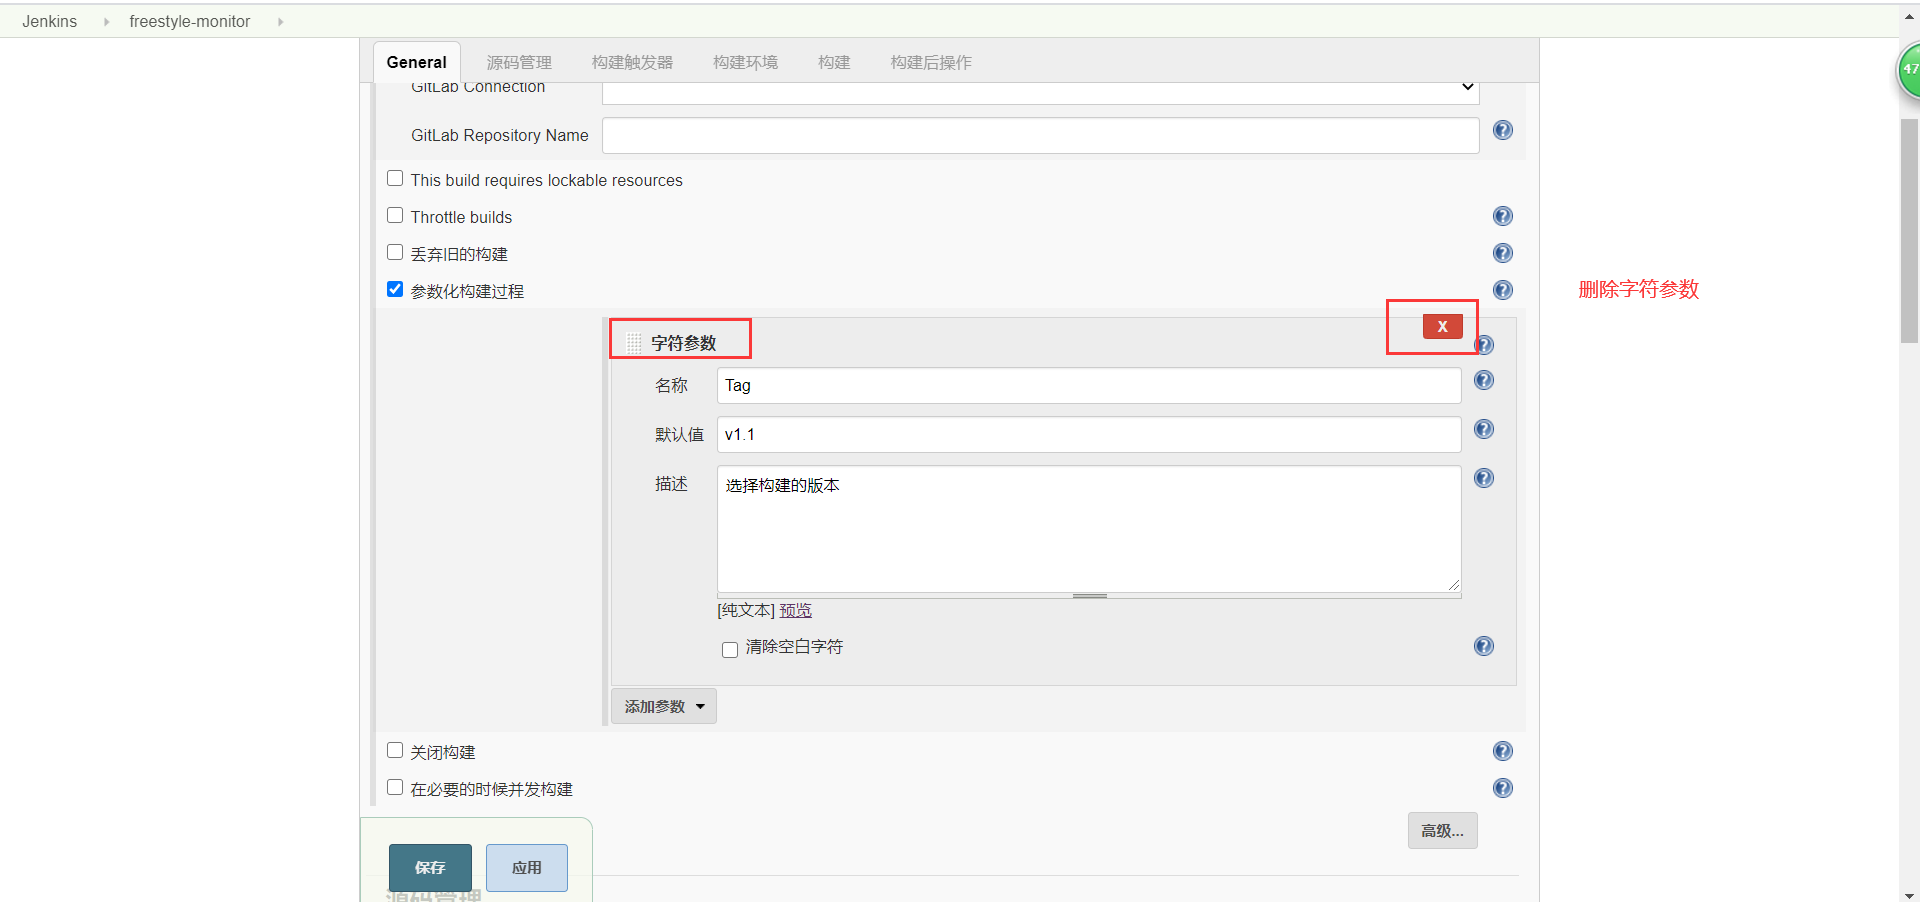Click the [纯文本] label
This screenshot has width=1920, height=902.
click(746, 610)
